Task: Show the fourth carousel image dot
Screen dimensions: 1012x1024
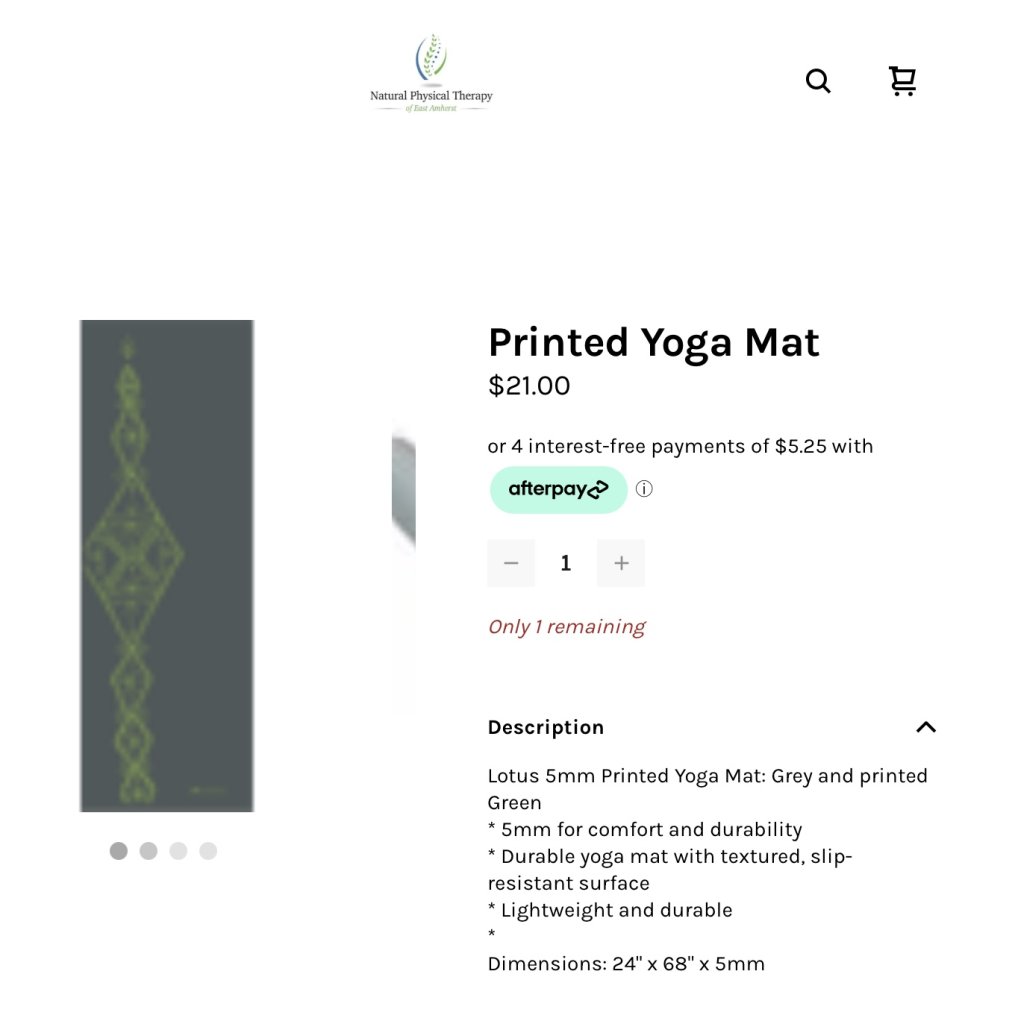Action: [208, 851]
